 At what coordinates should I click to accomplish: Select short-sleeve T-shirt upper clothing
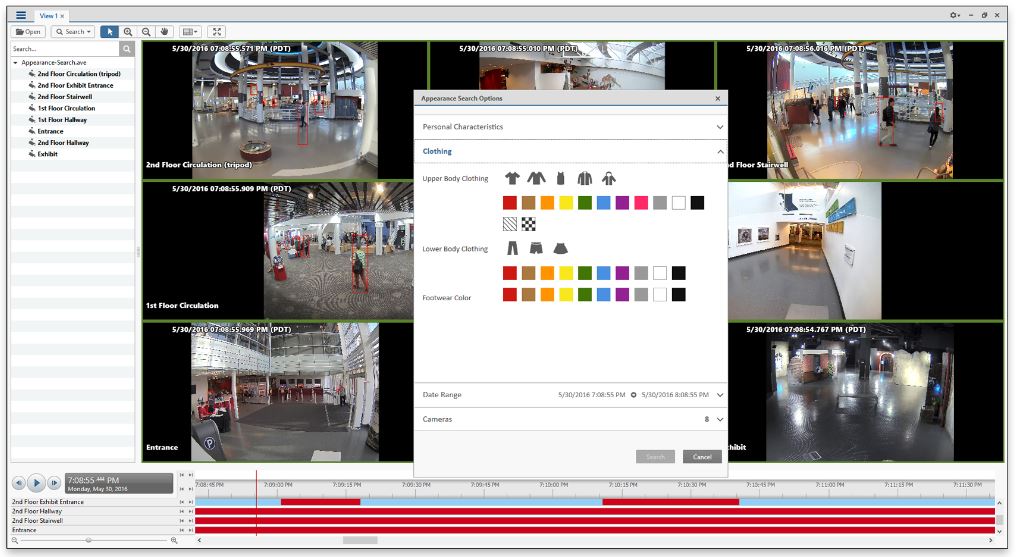coord(512,178)
